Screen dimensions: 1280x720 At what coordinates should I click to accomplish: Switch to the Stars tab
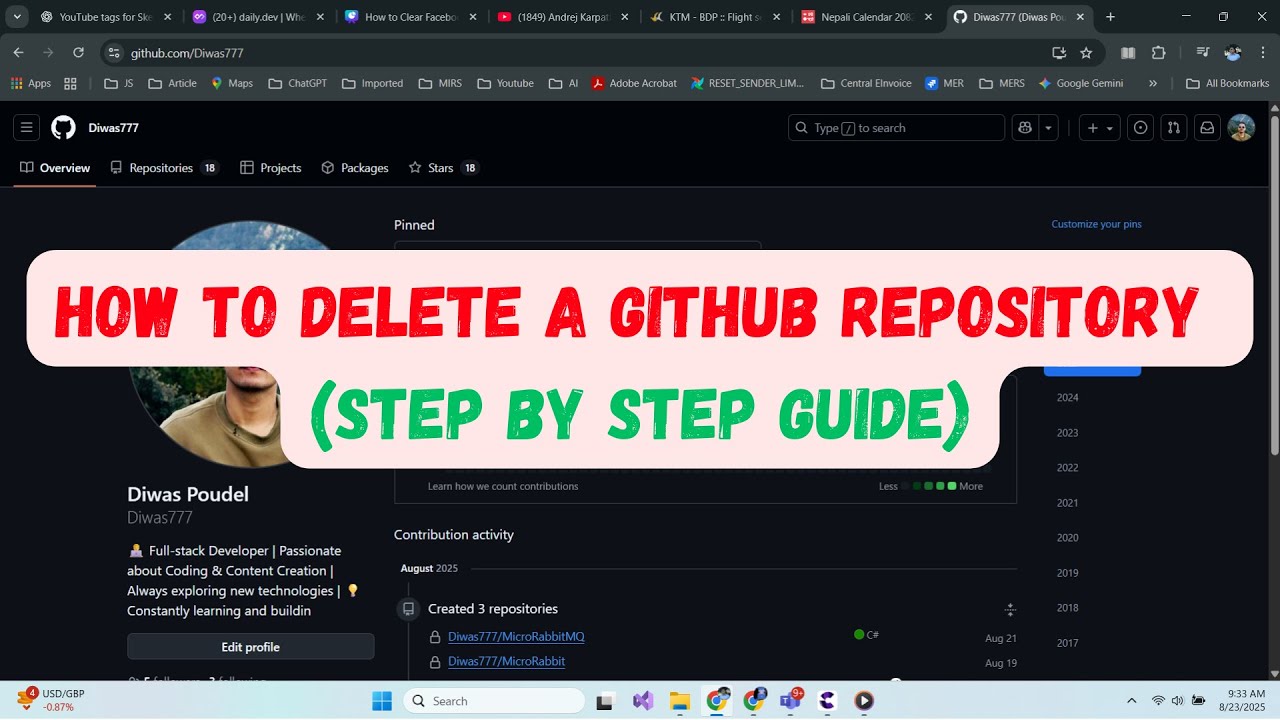pyautogui.click(x=444, y=168)
